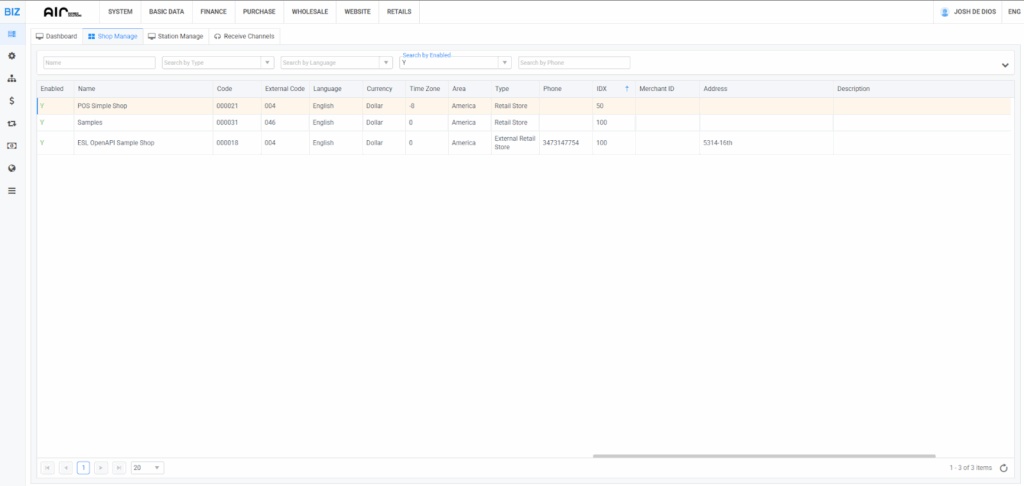Click the gear settings icon in left sidebar
The width and height of the screenshot is (1024, 486).
12,56
